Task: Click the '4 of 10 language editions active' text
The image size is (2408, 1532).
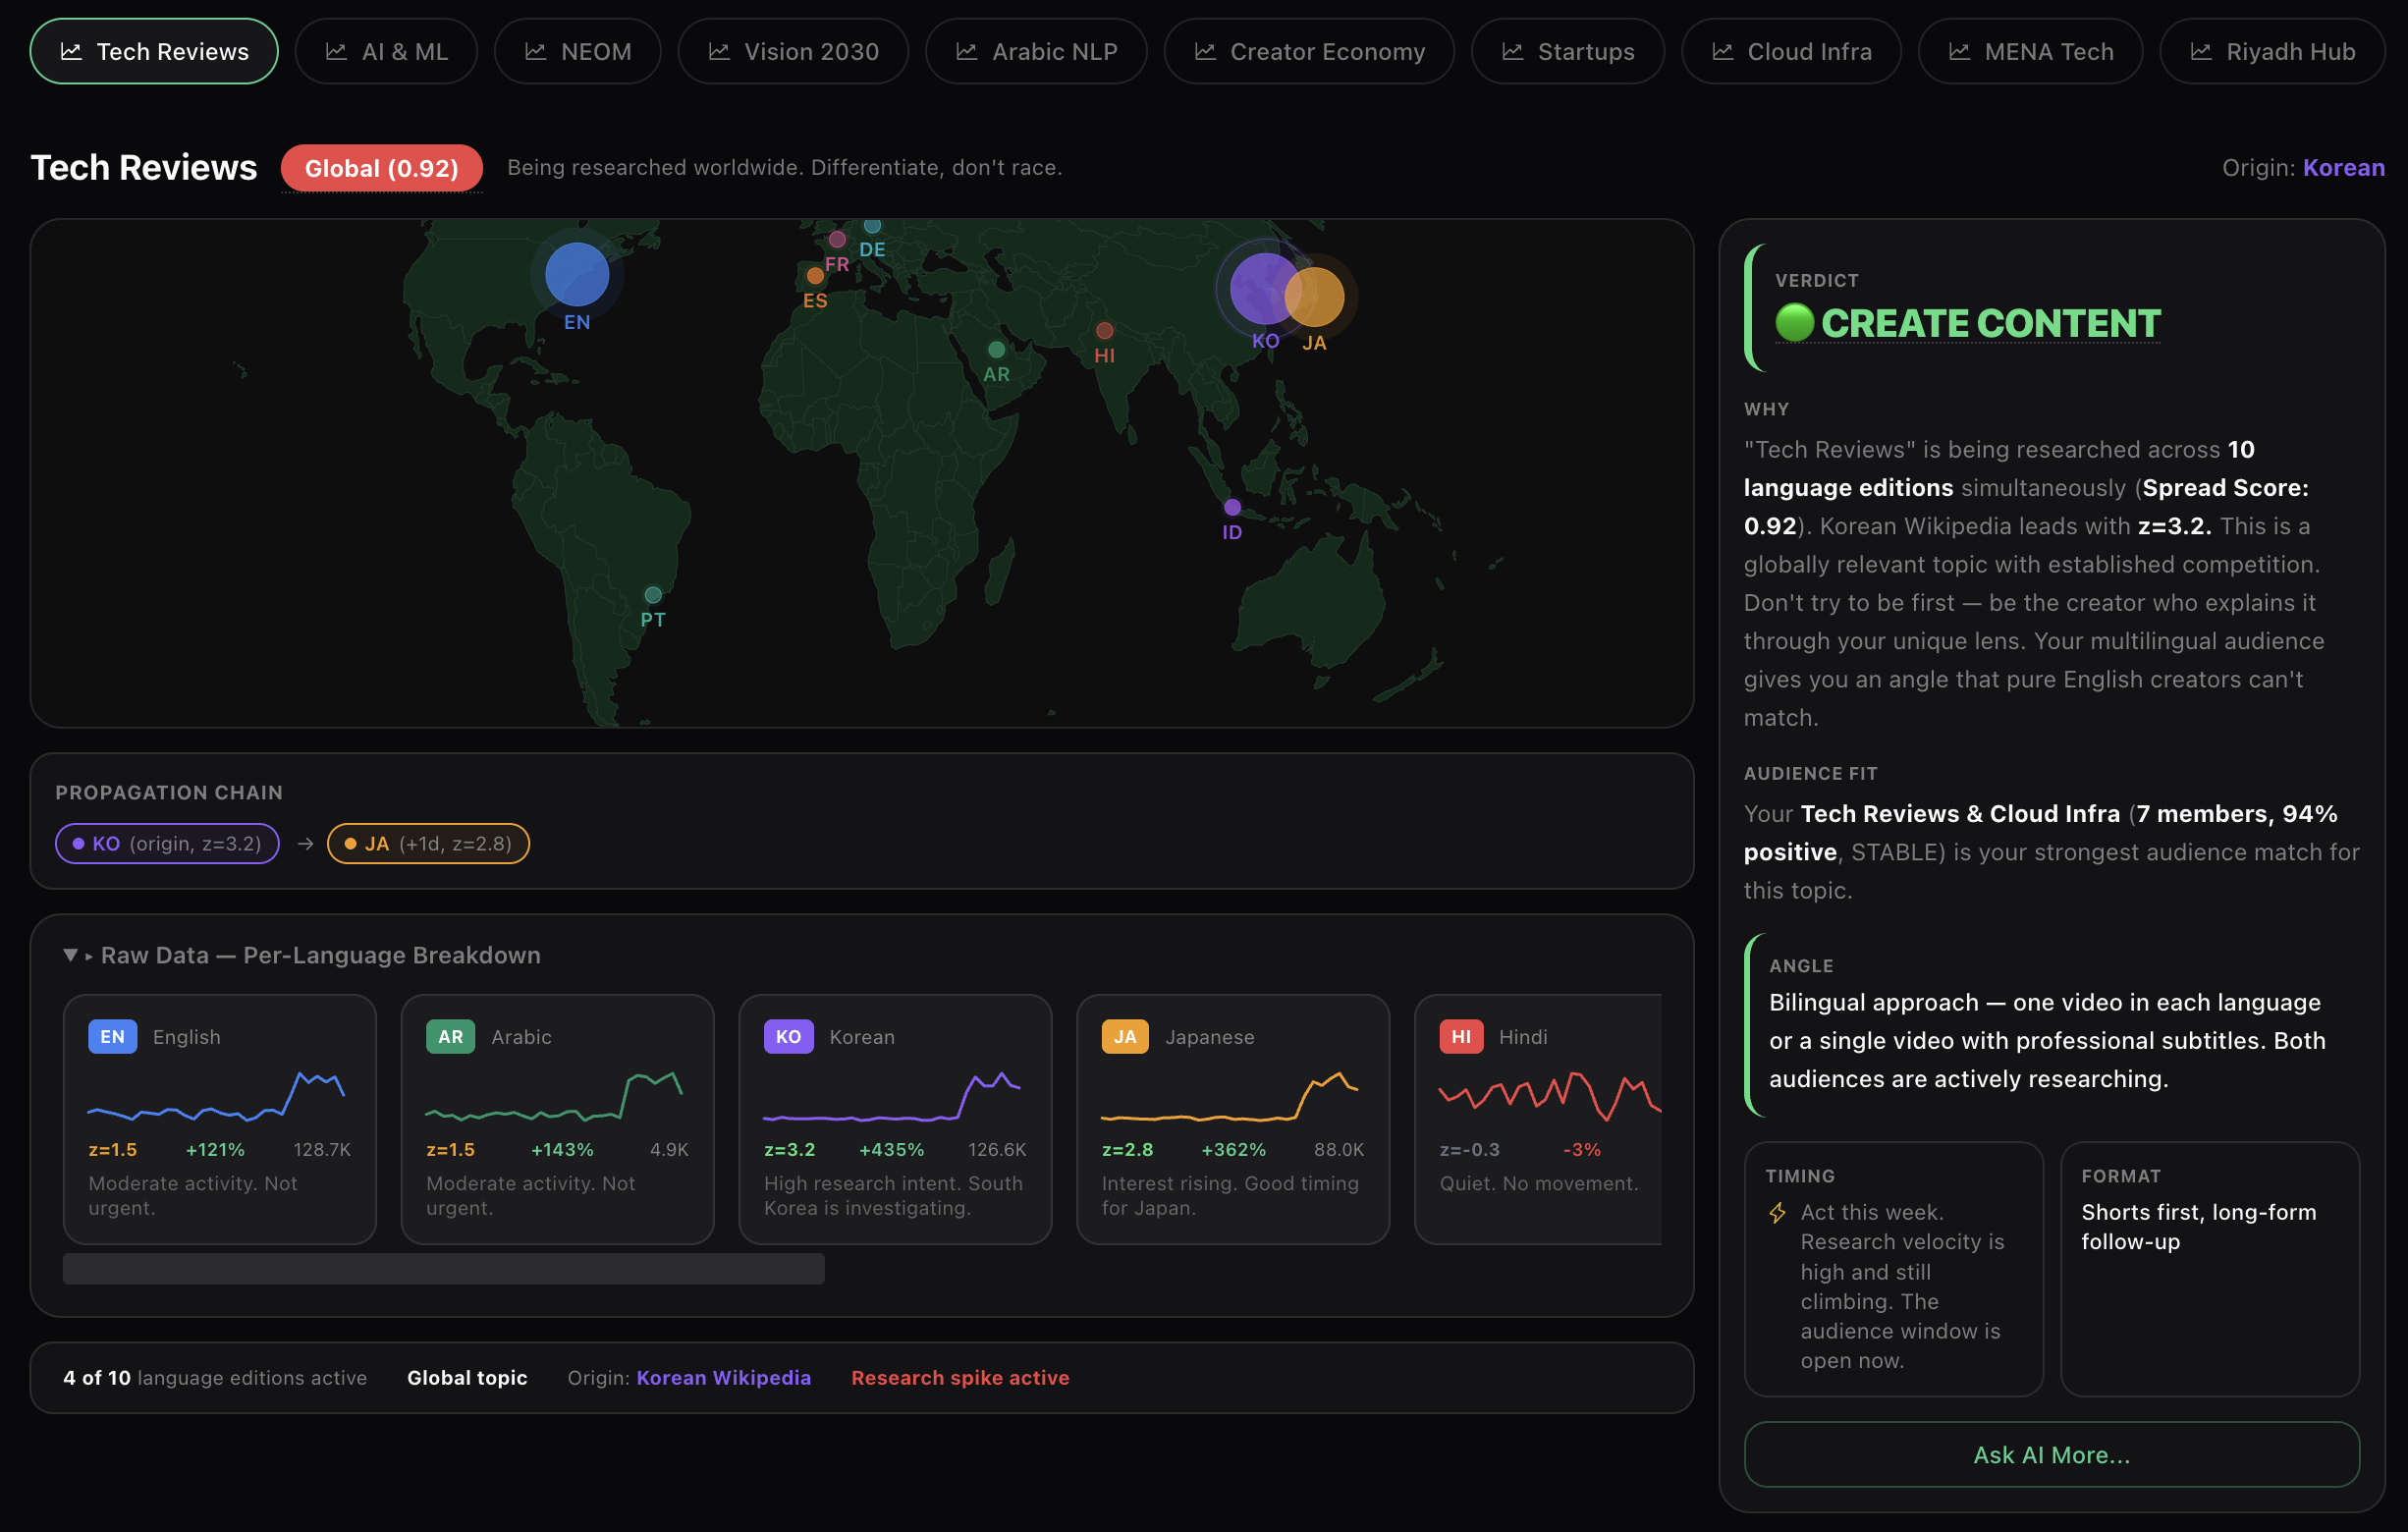Action: pyautogui.click(x=215, y=1377)
